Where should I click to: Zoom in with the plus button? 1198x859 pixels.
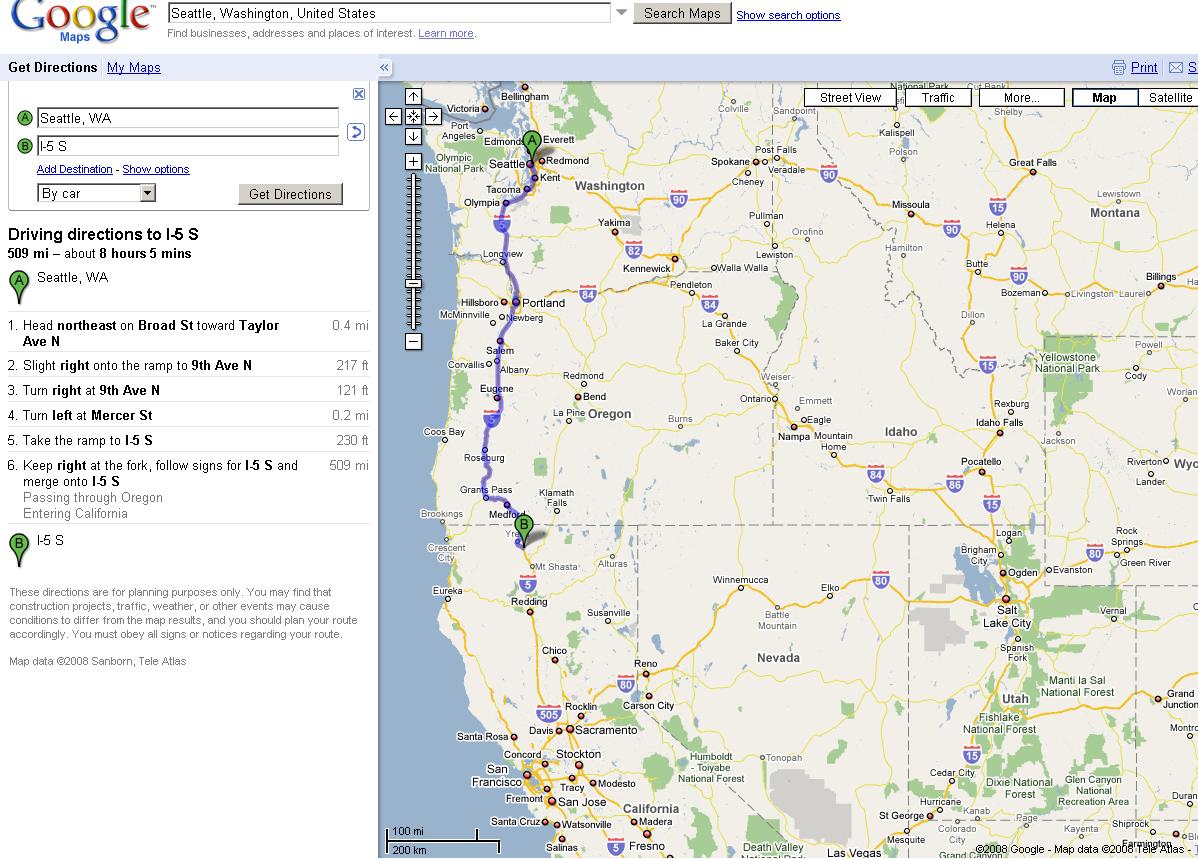413,162
